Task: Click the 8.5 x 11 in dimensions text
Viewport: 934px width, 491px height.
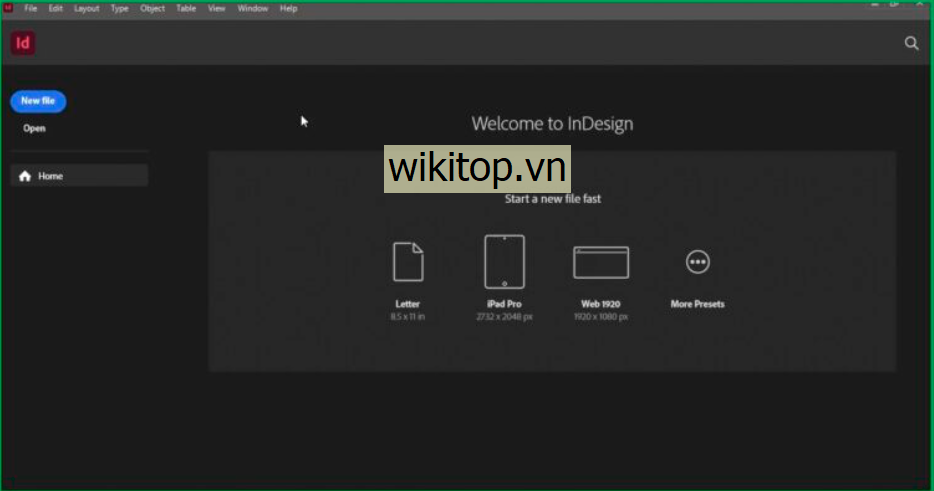Action: pos(407,316)
